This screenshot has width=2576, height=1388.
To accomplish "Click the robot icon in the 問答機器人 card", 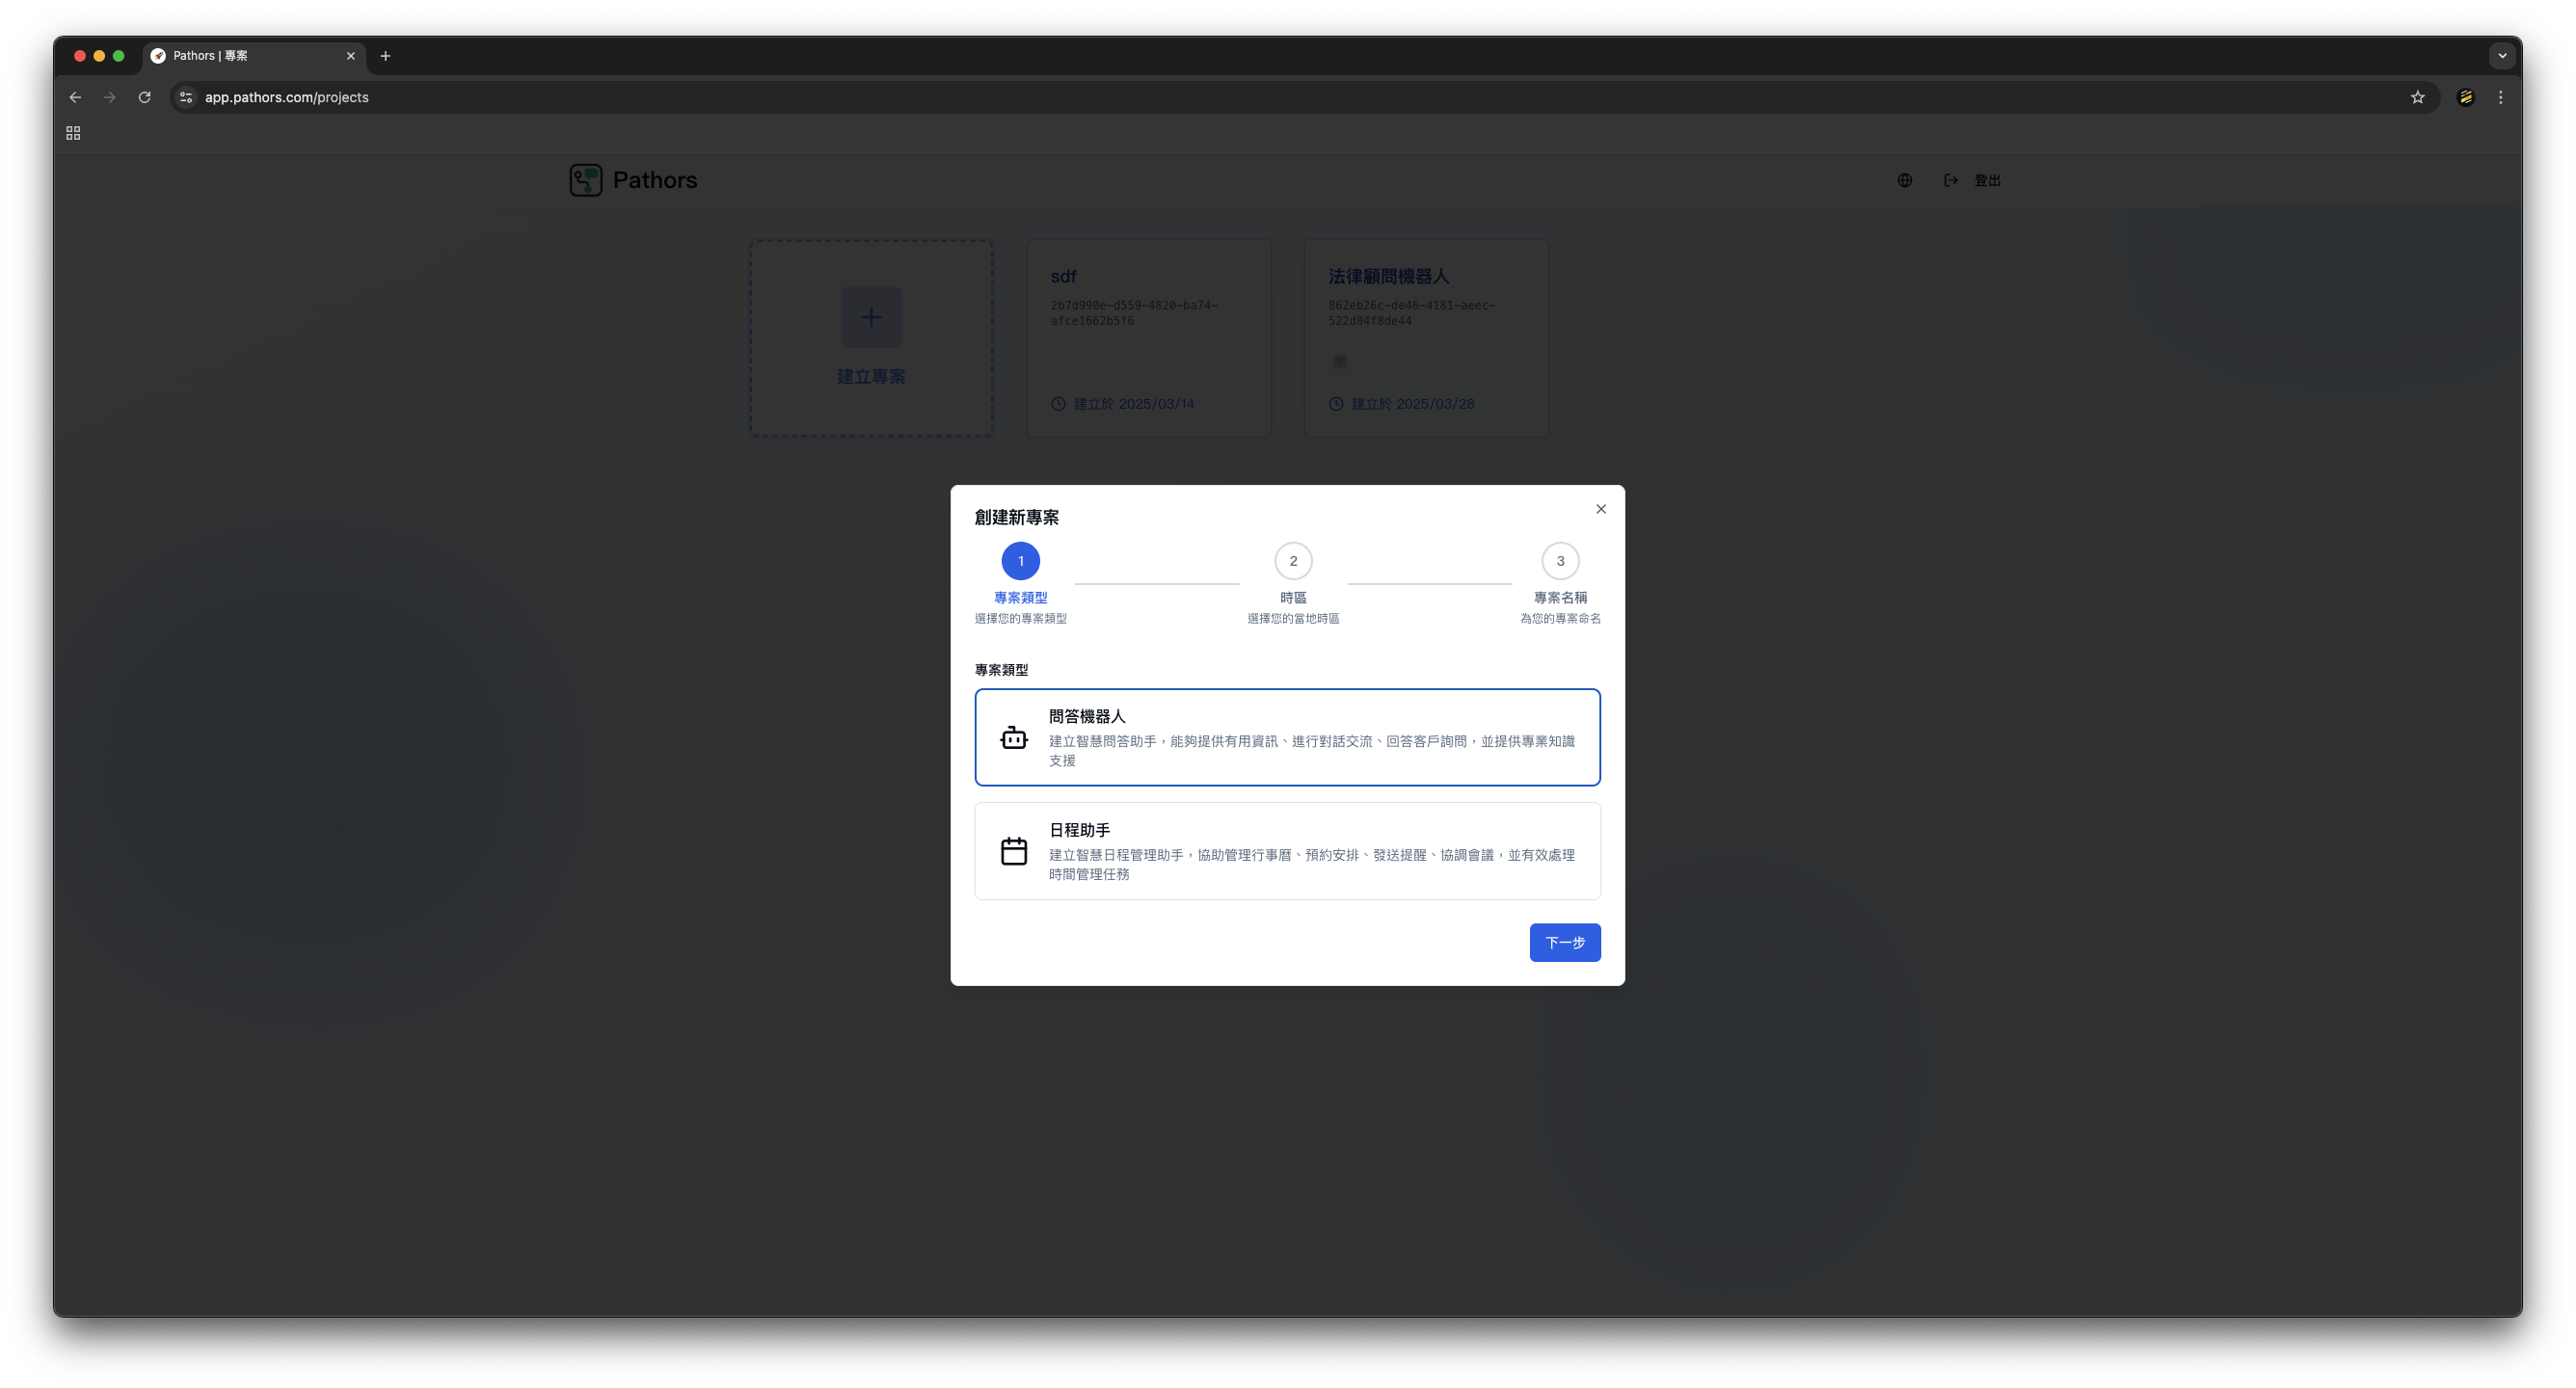I will pos(1014,737).
